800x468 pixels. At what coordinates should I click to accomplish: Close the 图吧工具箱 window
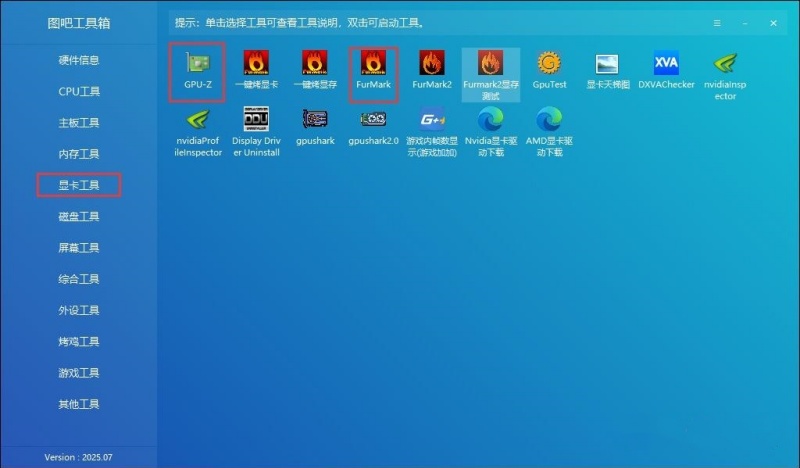point(773,23)
